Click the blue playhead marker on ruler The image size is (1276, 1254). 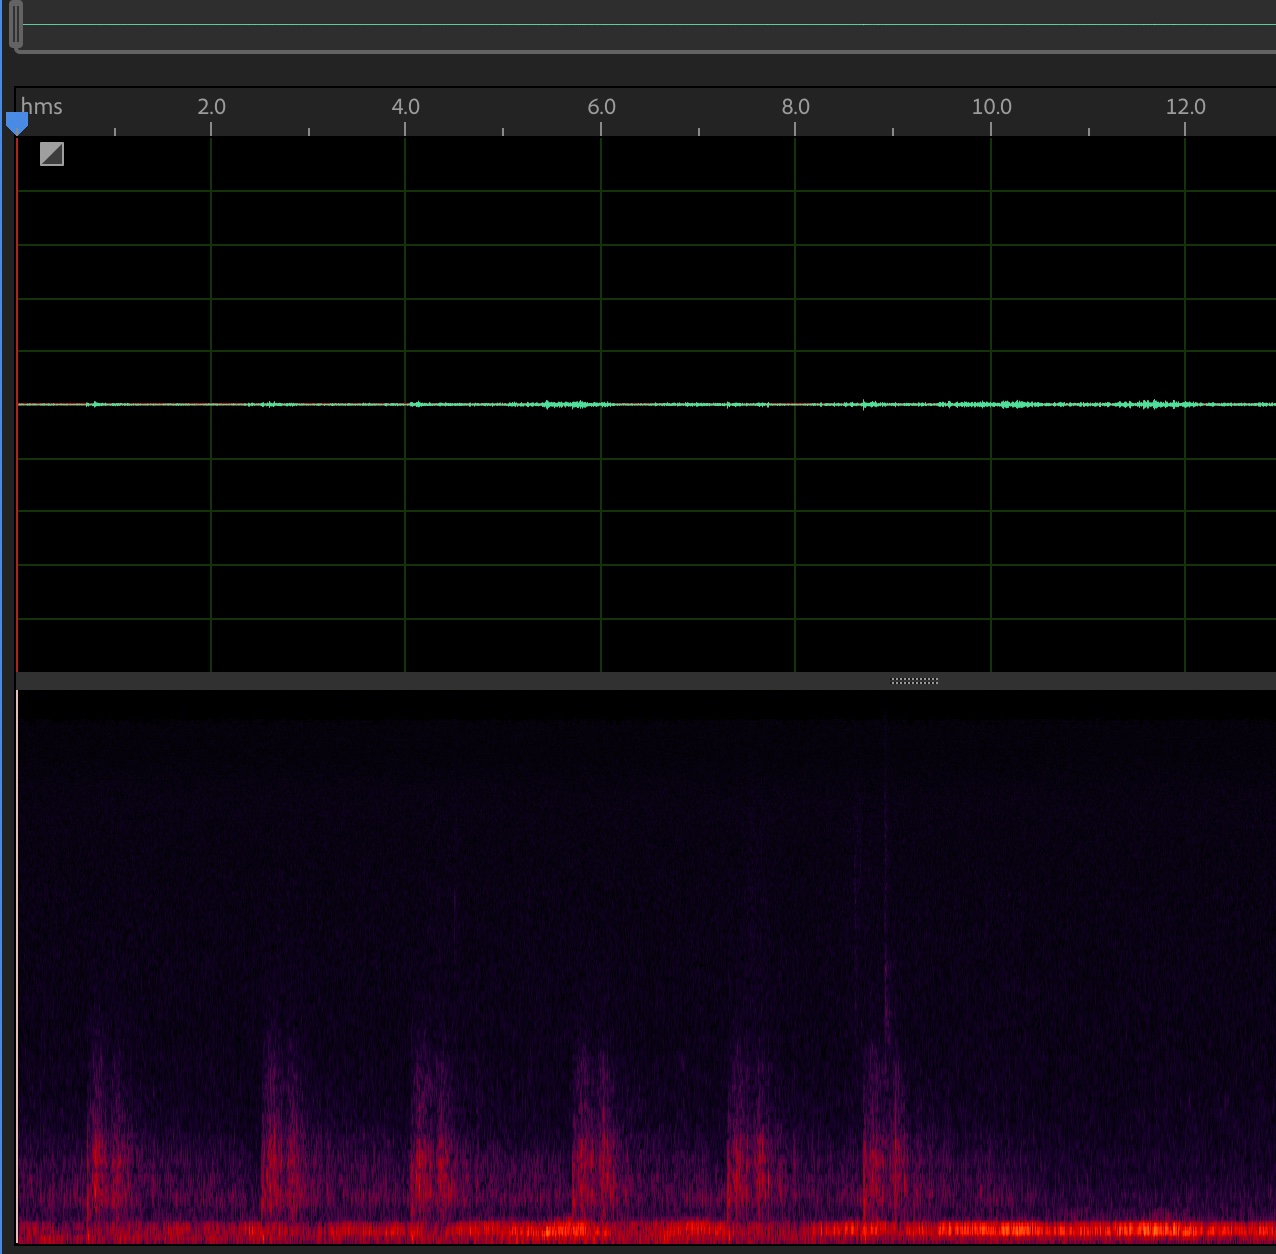(x=17, y=123)
